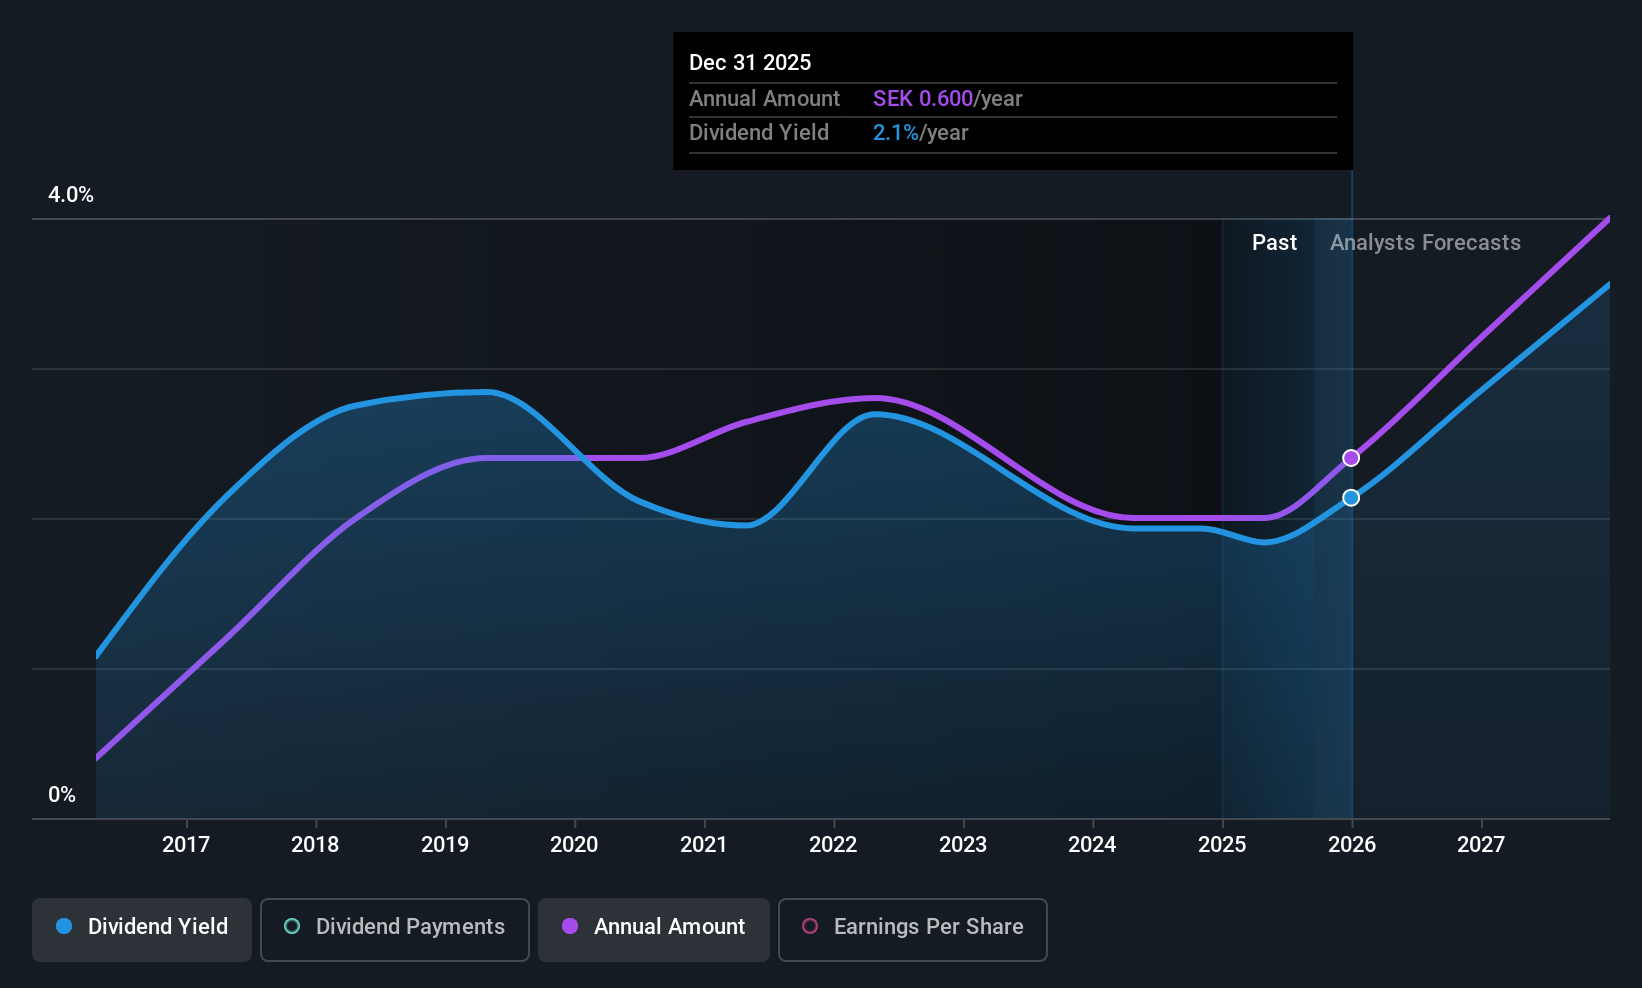This screenshot has height=988, width=1642.
Task: Click the purple Annual Amount data point marker
Action: pyautogui.click(x=1351, y=458)
